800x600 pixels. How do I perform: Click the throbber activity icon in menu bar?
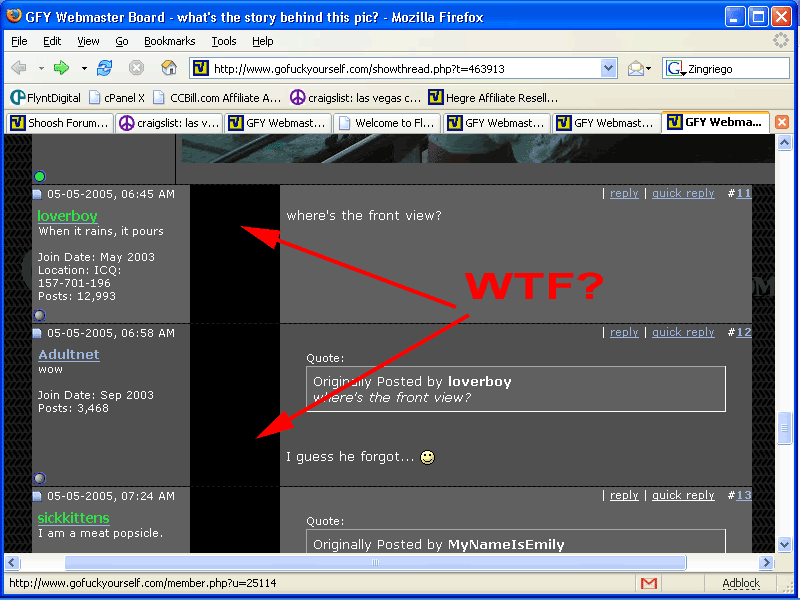pos(781,40)
